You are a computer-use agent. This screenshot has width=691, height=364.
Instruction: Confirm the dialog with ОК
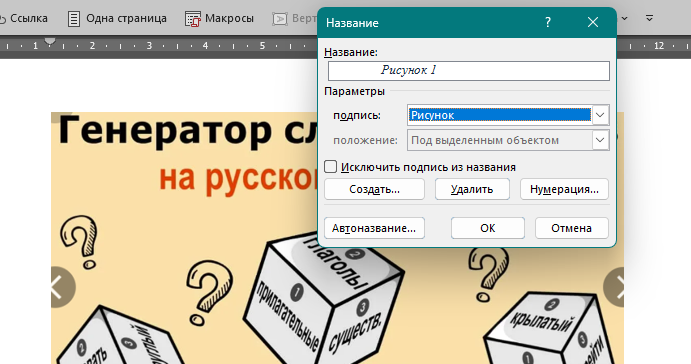[x=488, y=228]
